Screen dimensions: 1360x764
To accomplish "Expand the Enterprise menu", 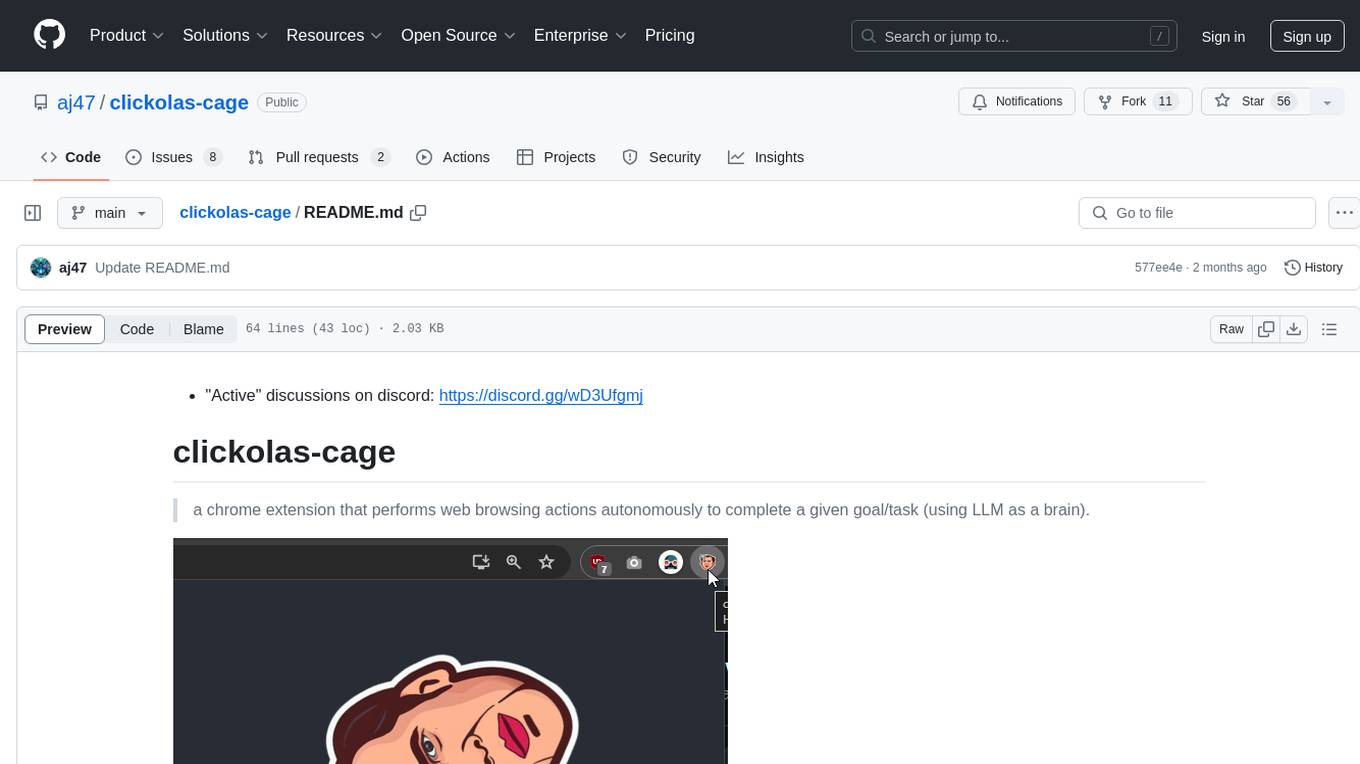I will click(x=580, y=35).
